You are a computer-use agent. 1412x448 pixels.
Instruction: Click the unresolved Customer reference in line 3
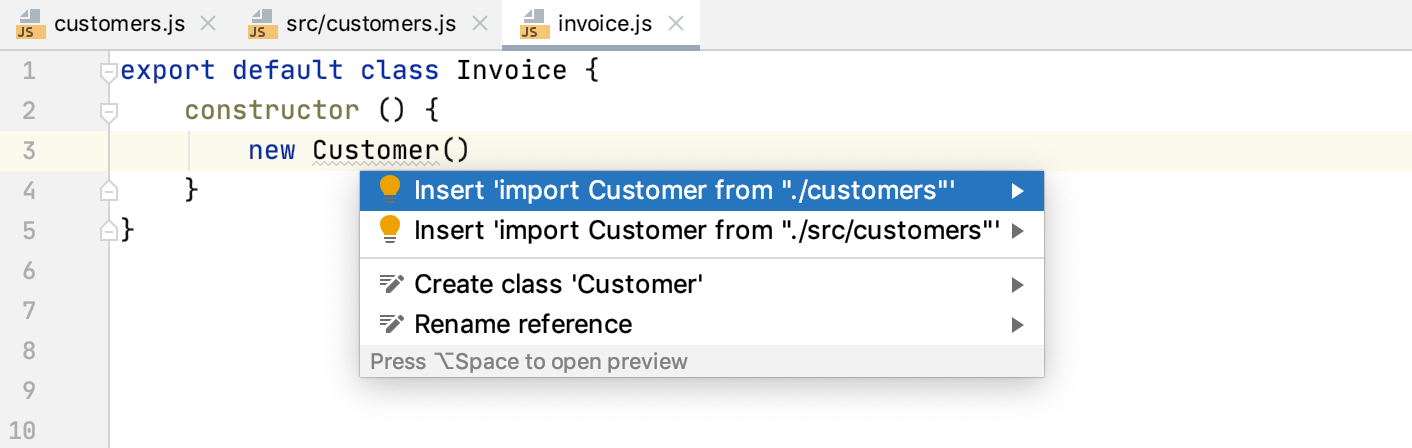coord(375,151)
